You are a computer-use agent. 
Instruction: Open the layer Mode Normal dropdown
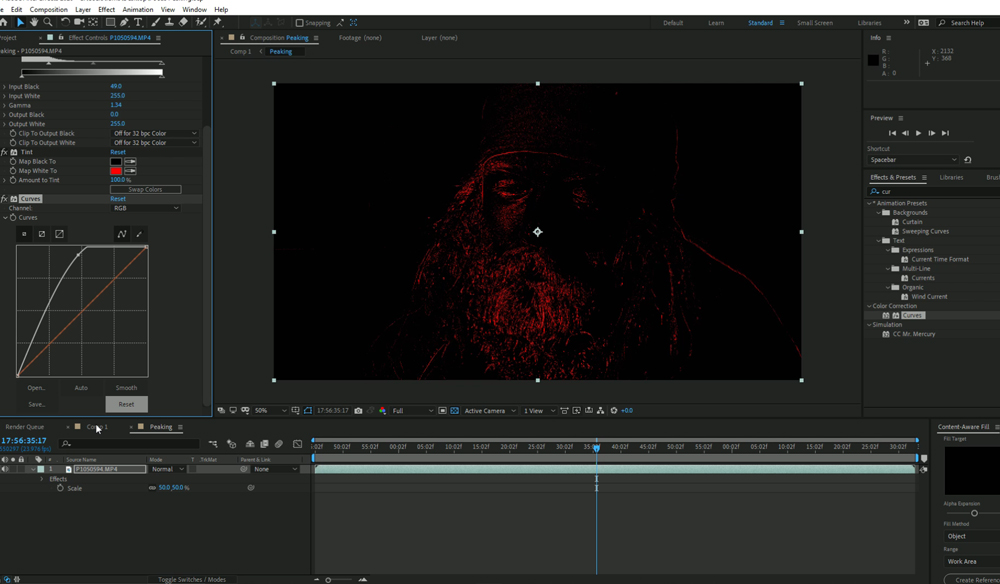point(167,469)
